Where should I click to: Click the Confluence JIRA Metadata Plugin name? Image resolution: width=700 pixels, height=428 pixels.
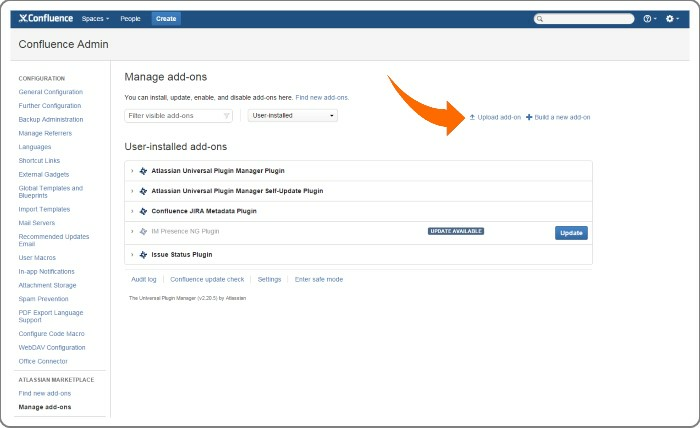point(204,211)
